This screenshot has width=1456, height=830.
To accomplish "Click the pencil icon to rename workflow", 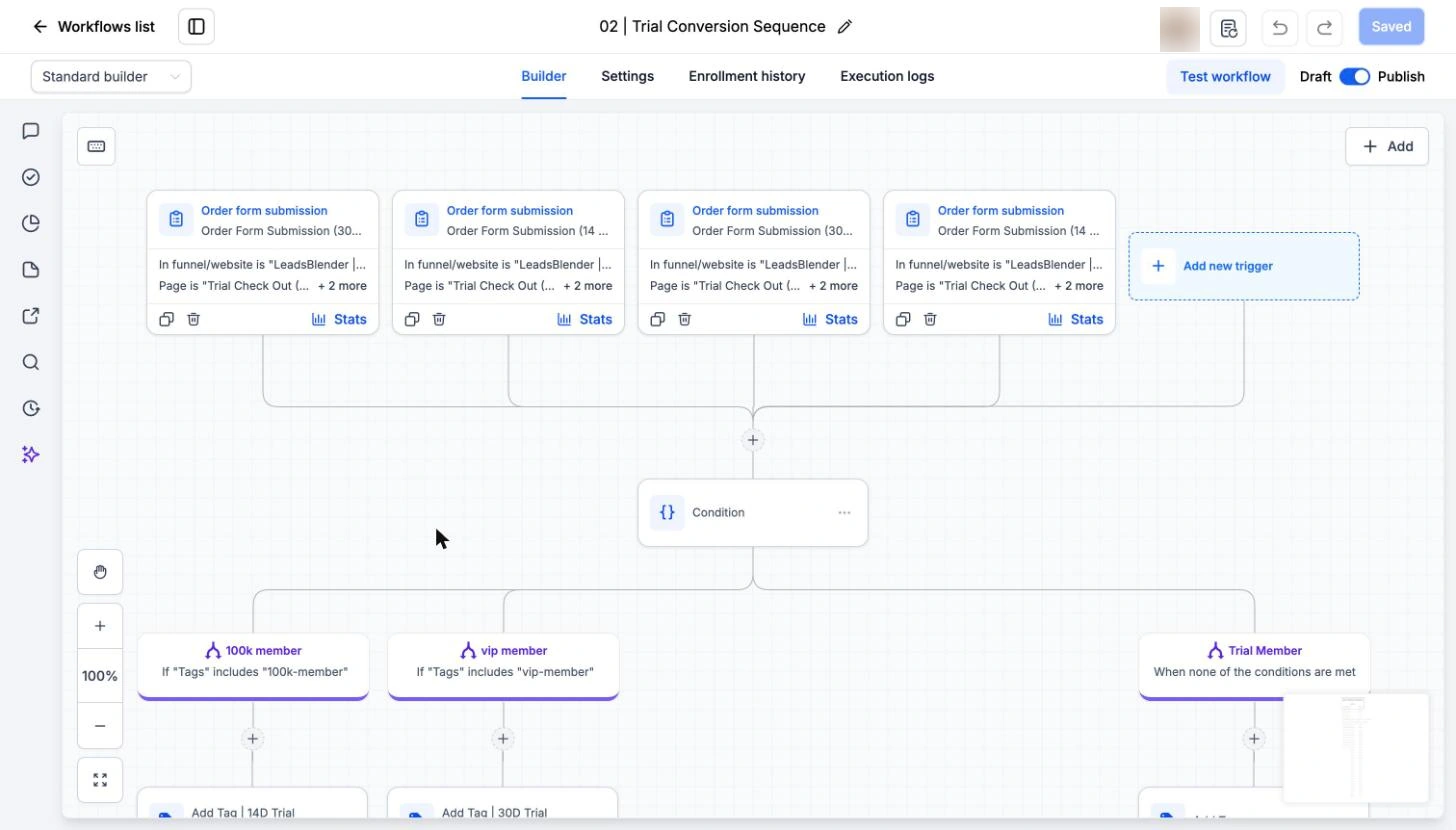I will pyautogui.click(x=845, y=27).
